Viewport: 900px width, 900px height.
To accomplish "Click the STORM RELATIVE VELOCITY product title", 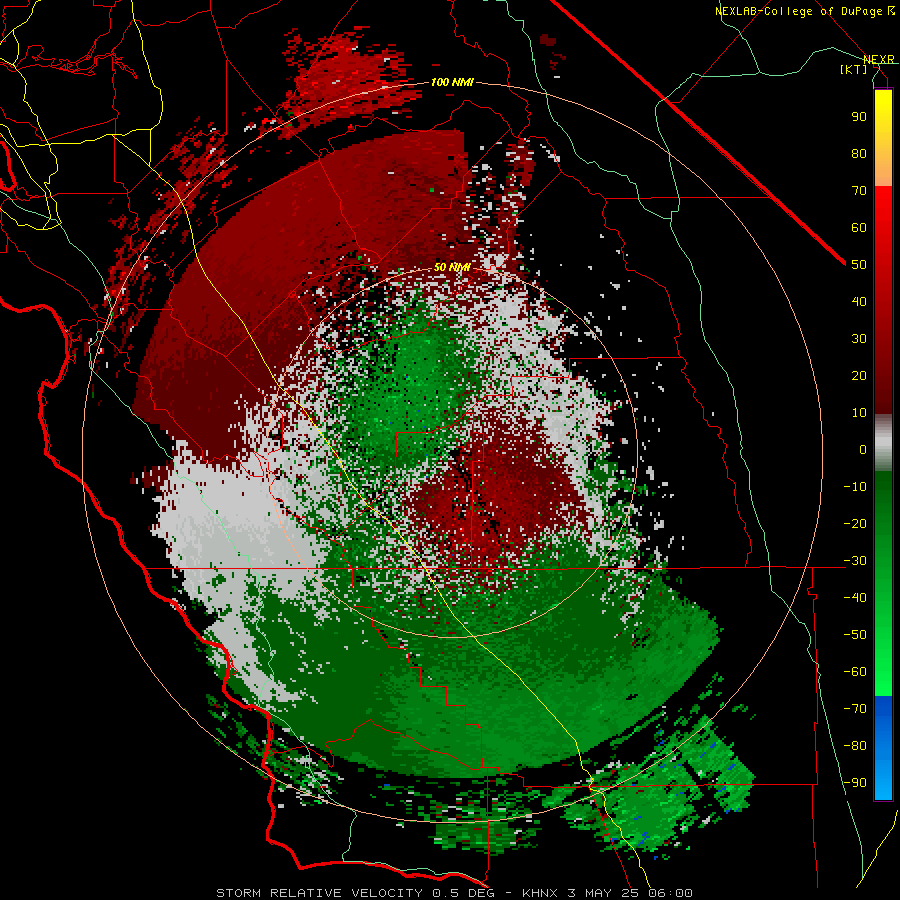I will coord(319,893).
